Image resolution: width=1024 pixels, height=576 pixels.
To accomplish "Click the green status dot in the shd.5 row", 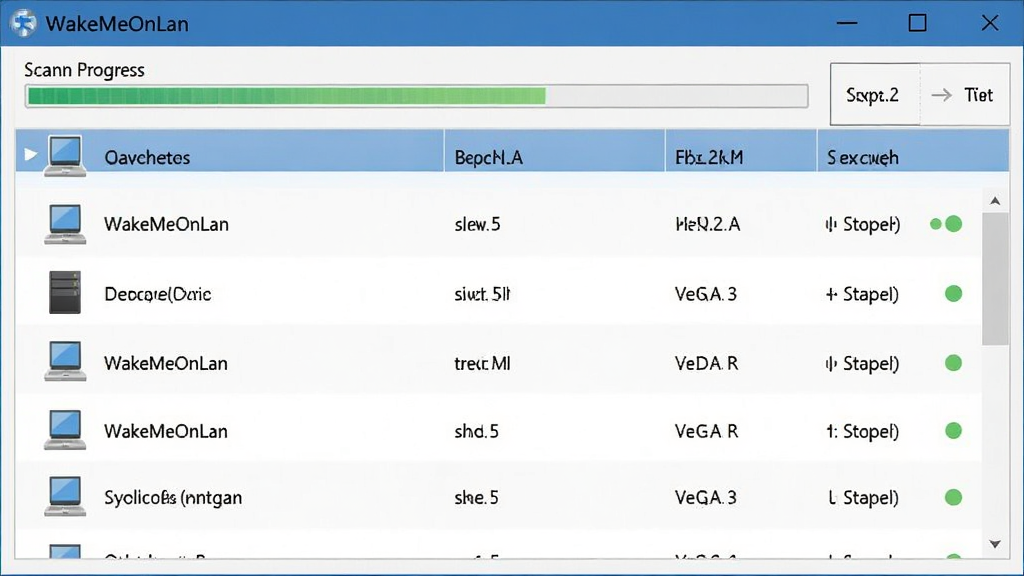I will 953,431.
